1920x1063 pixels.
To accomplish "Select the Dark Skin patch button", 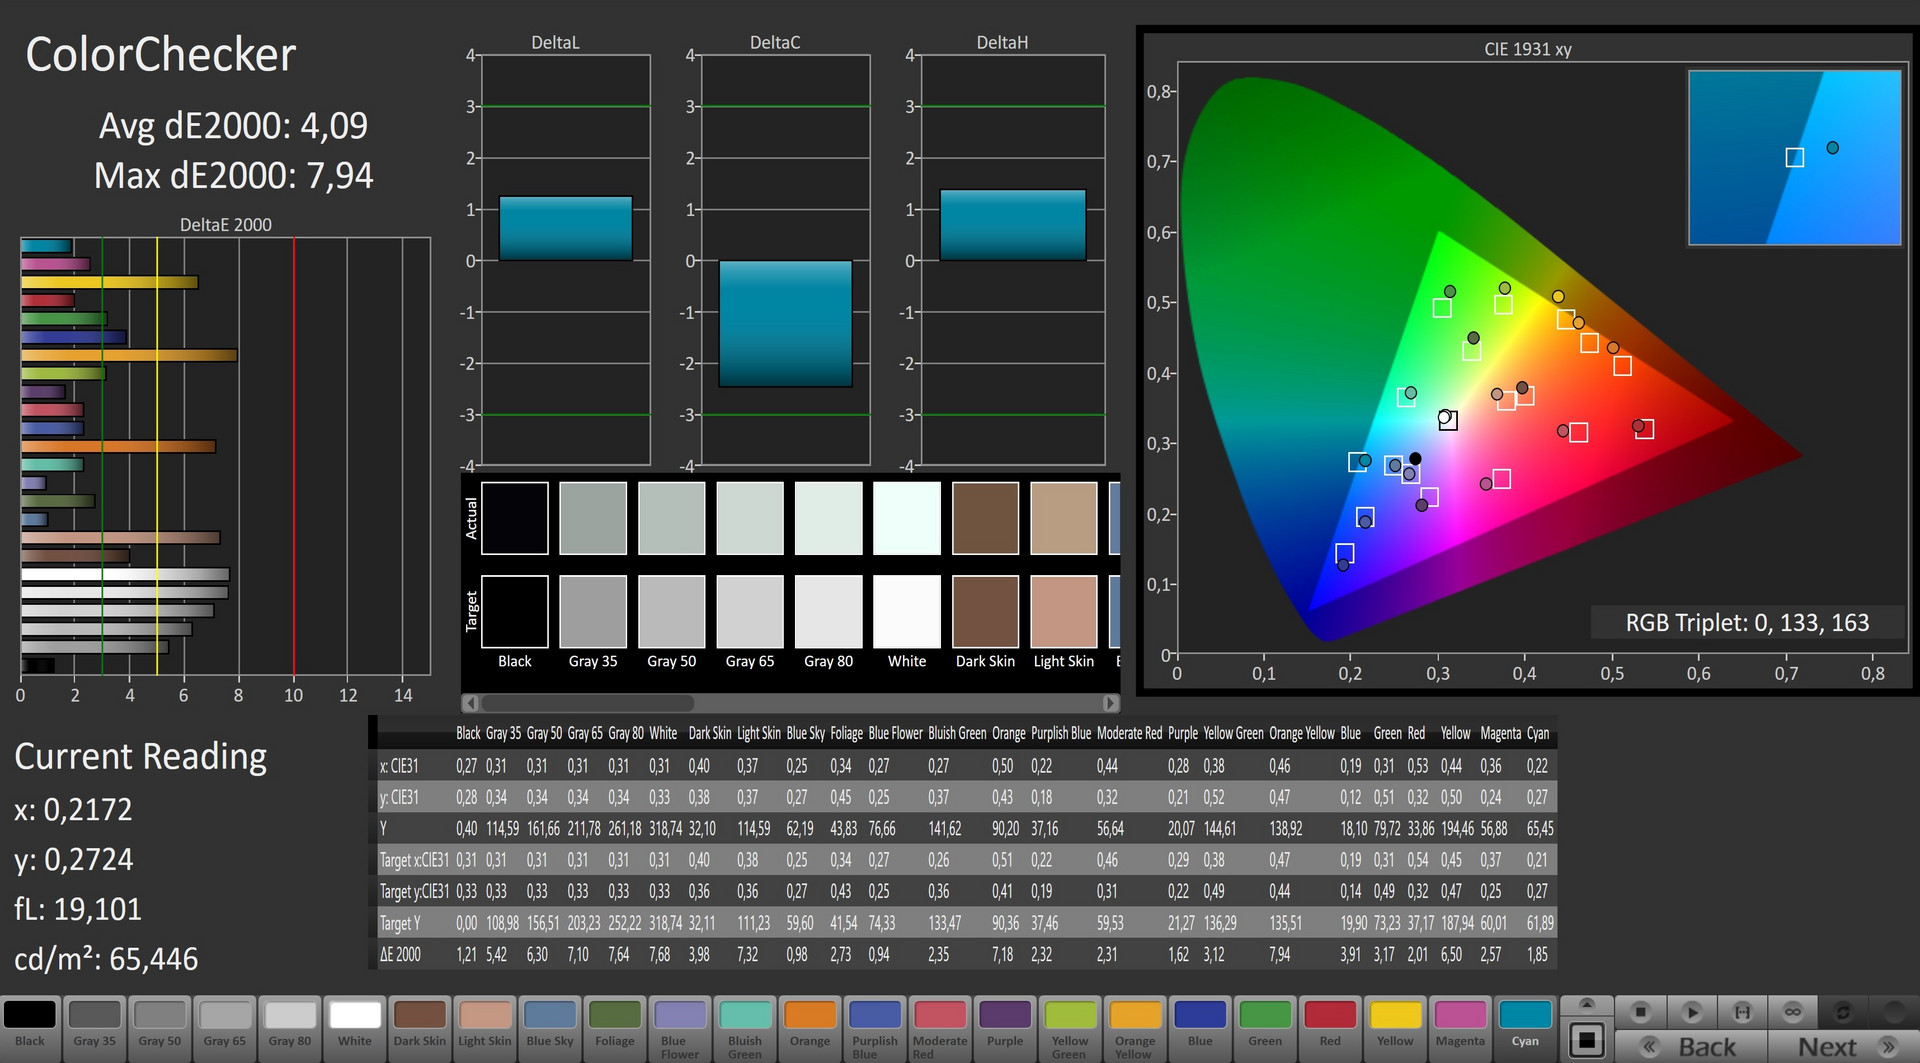I will click(420, 1028).
